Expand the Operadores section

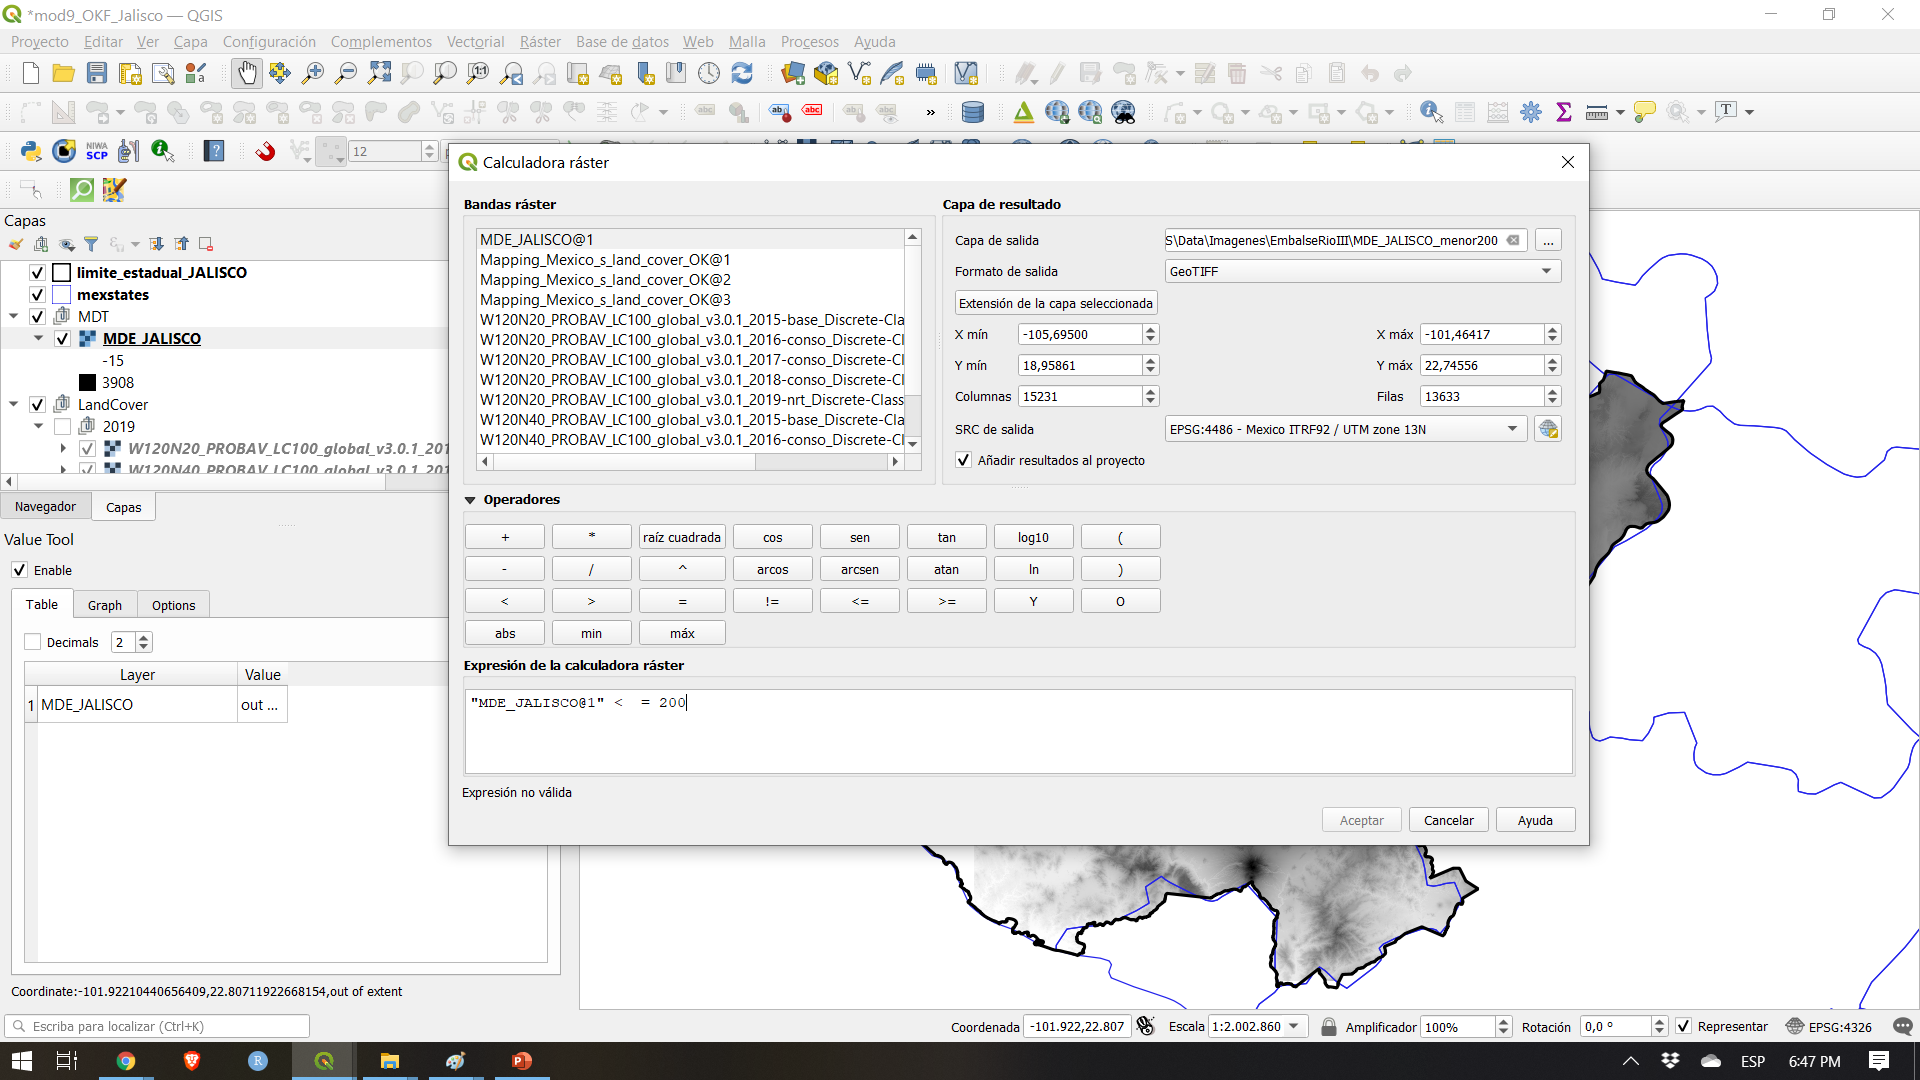click(x=471, y=498)
